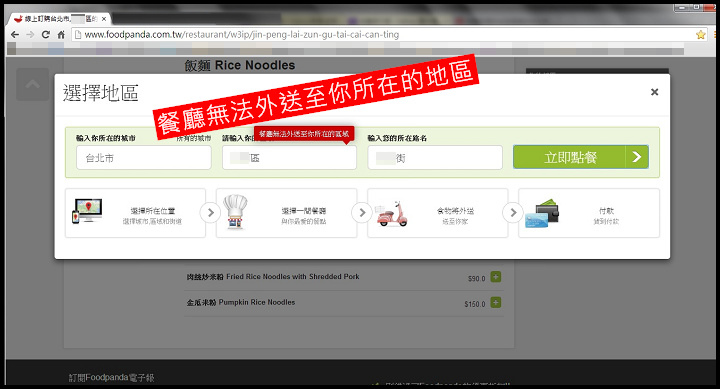
Task: Click the 飯麵 Rice Noodles heading
Action: [x=240, y=65]
